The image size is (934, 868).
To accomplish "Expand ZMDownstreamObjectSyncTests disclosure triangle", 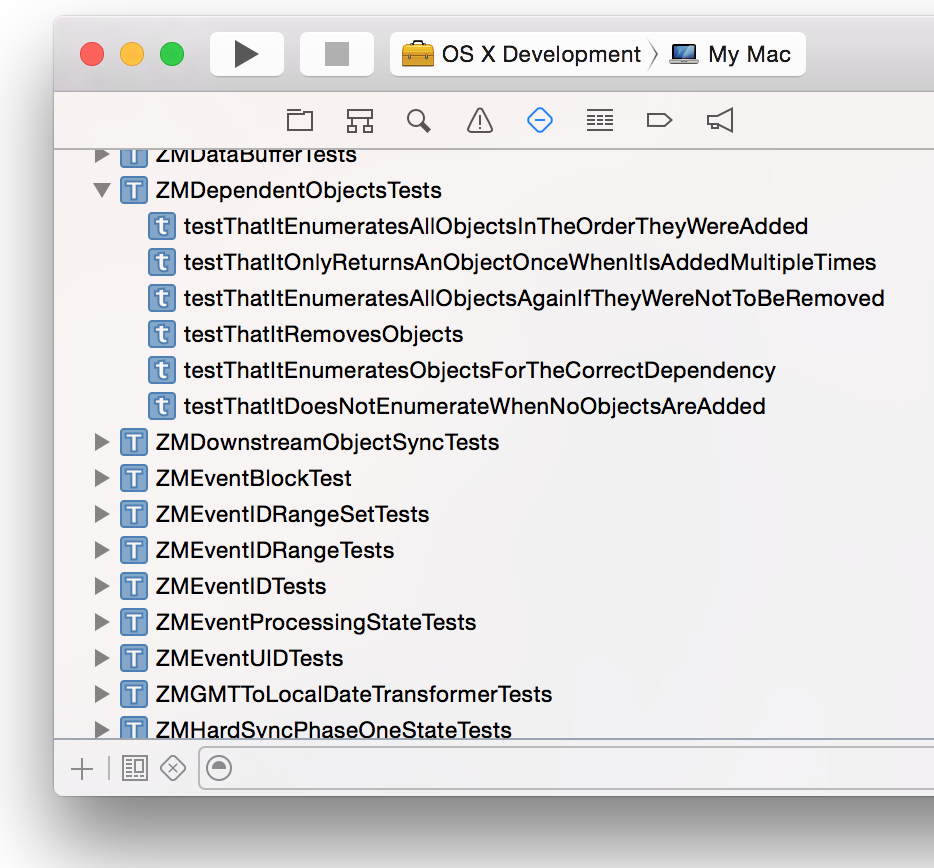I will [x=102, y=442].
